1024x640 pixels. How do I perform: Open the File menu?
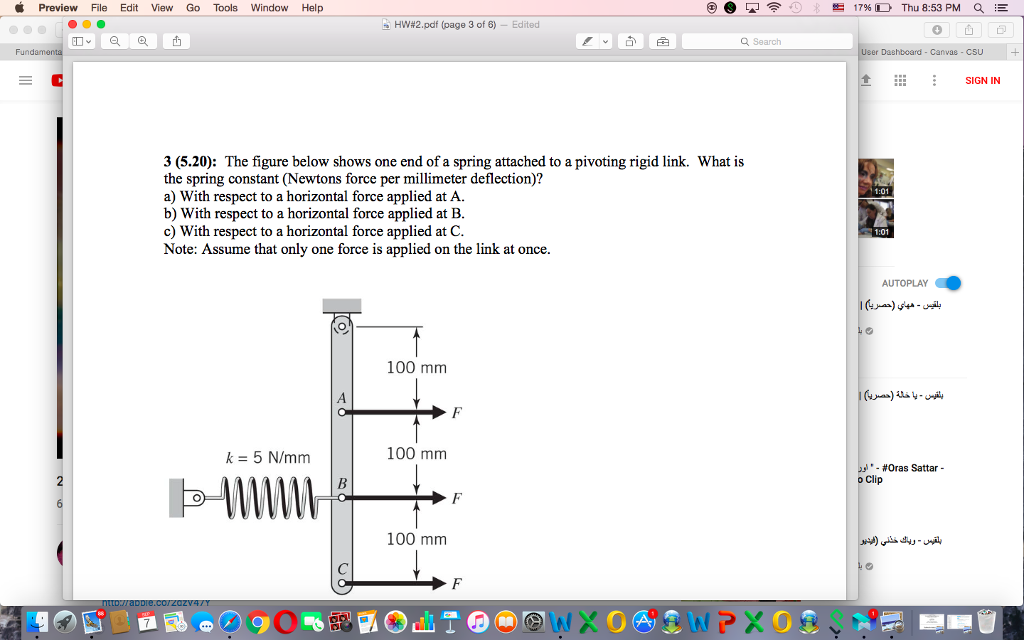point(99,8)
